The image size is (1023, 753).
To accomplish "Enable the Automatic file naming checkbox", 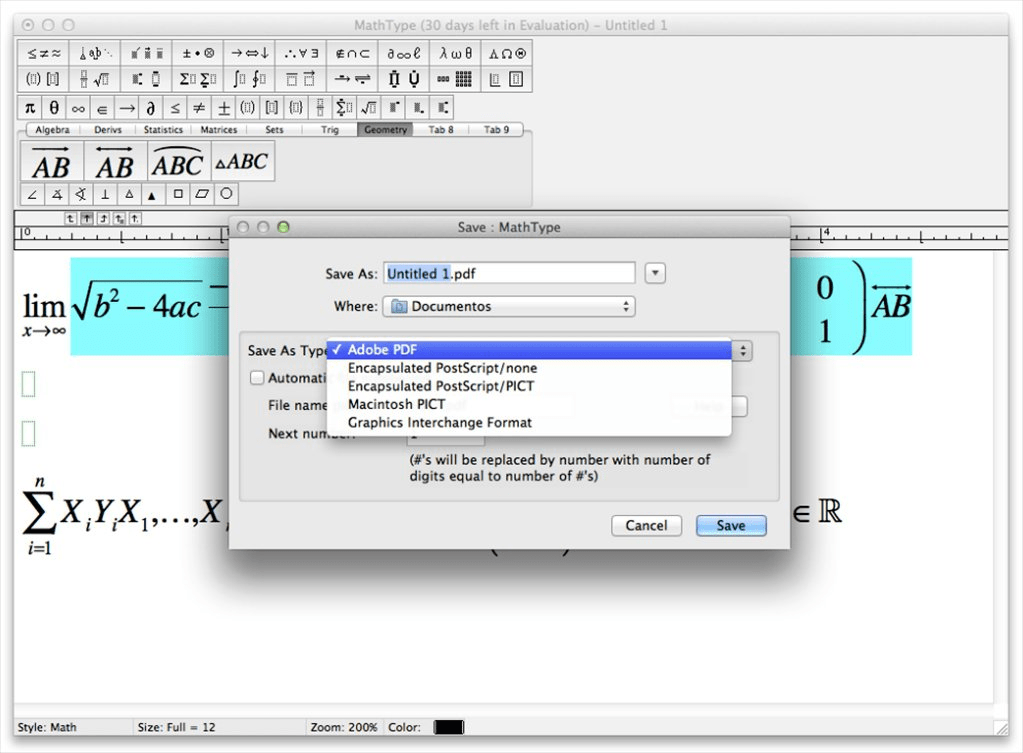I will pos(257,378).
